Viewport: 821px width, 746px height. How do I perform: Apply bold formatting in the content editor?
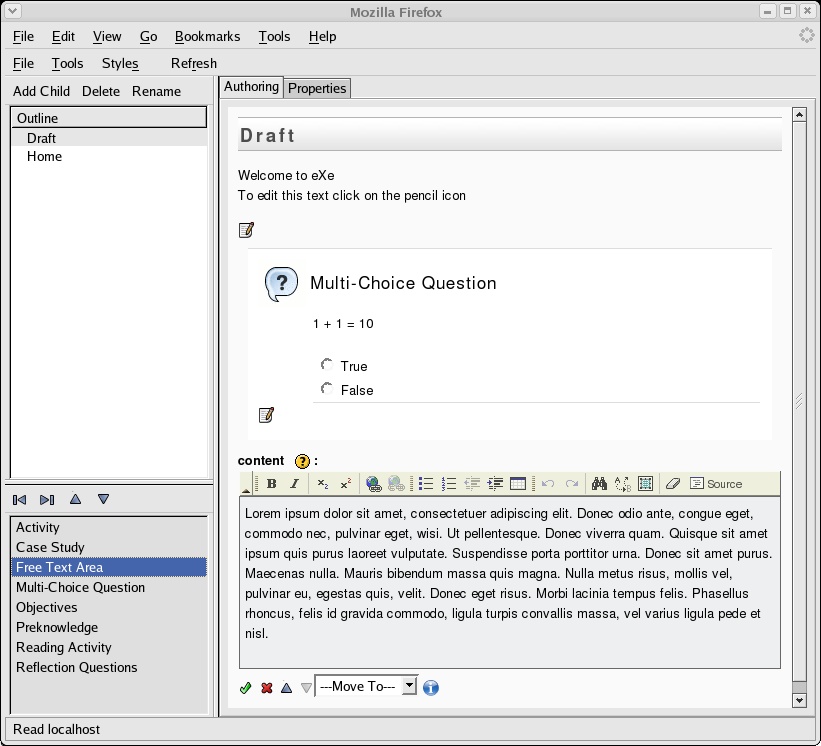pyautogui.click(x=271, y=484)
